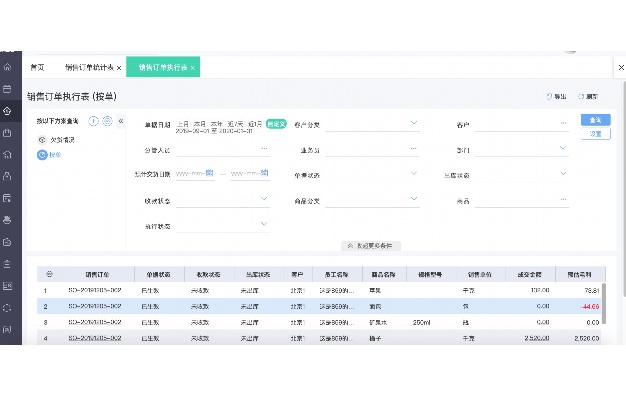
Task: Collapse the query scheme panel with double chevron
Action: [x=121, y=121]
